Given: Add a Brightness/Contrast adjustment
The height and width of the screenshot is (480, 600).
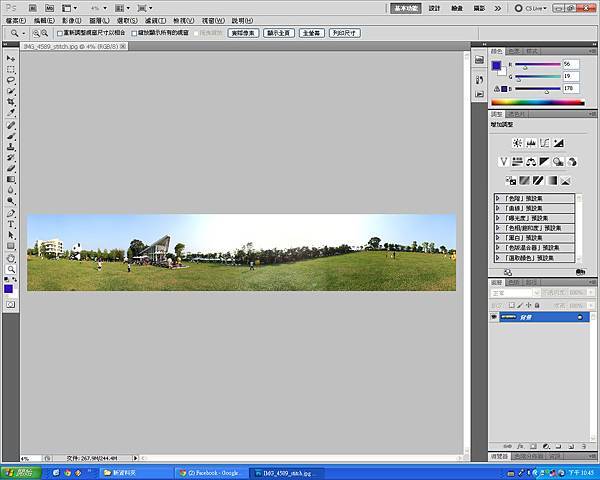Looking at the screenshot, I should [517, 143].
